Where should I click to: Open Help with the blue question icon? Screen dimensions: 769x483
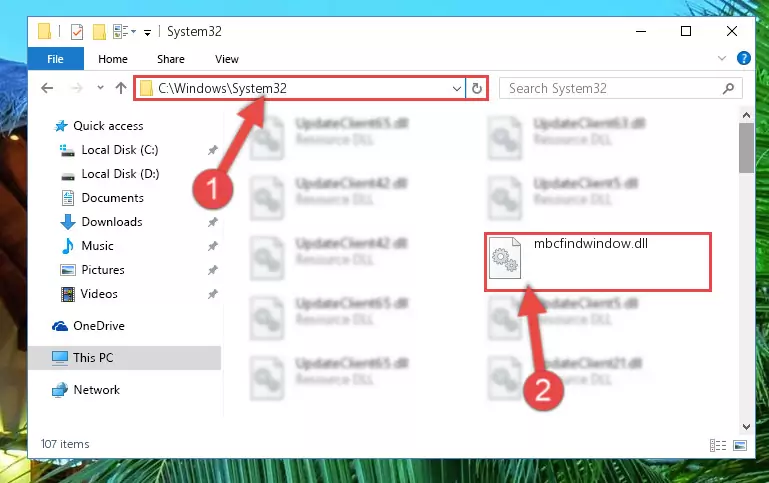[743, 58]
